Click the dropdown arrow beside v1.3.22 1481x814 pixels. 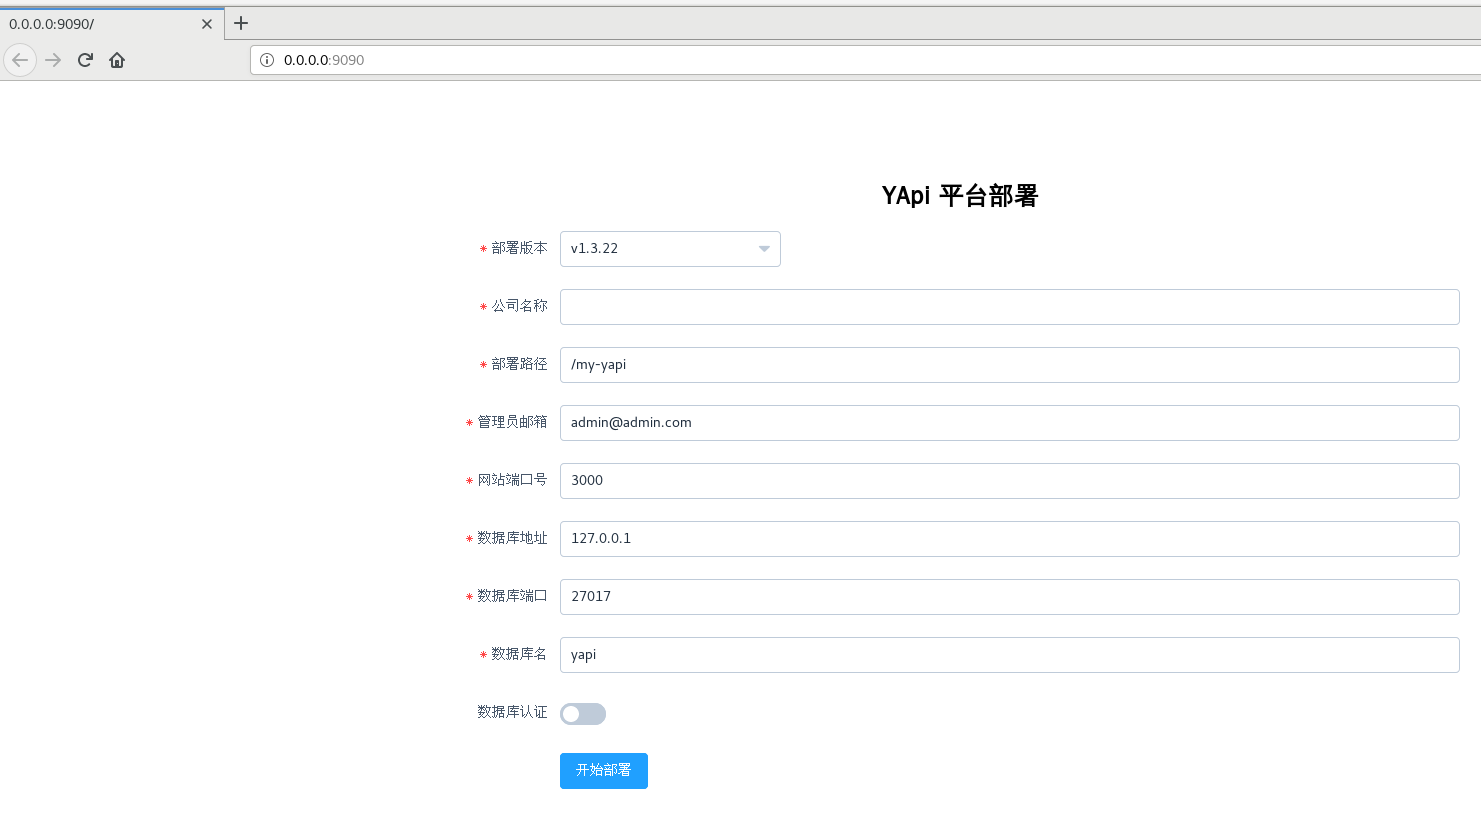click(x=763, y=249)
